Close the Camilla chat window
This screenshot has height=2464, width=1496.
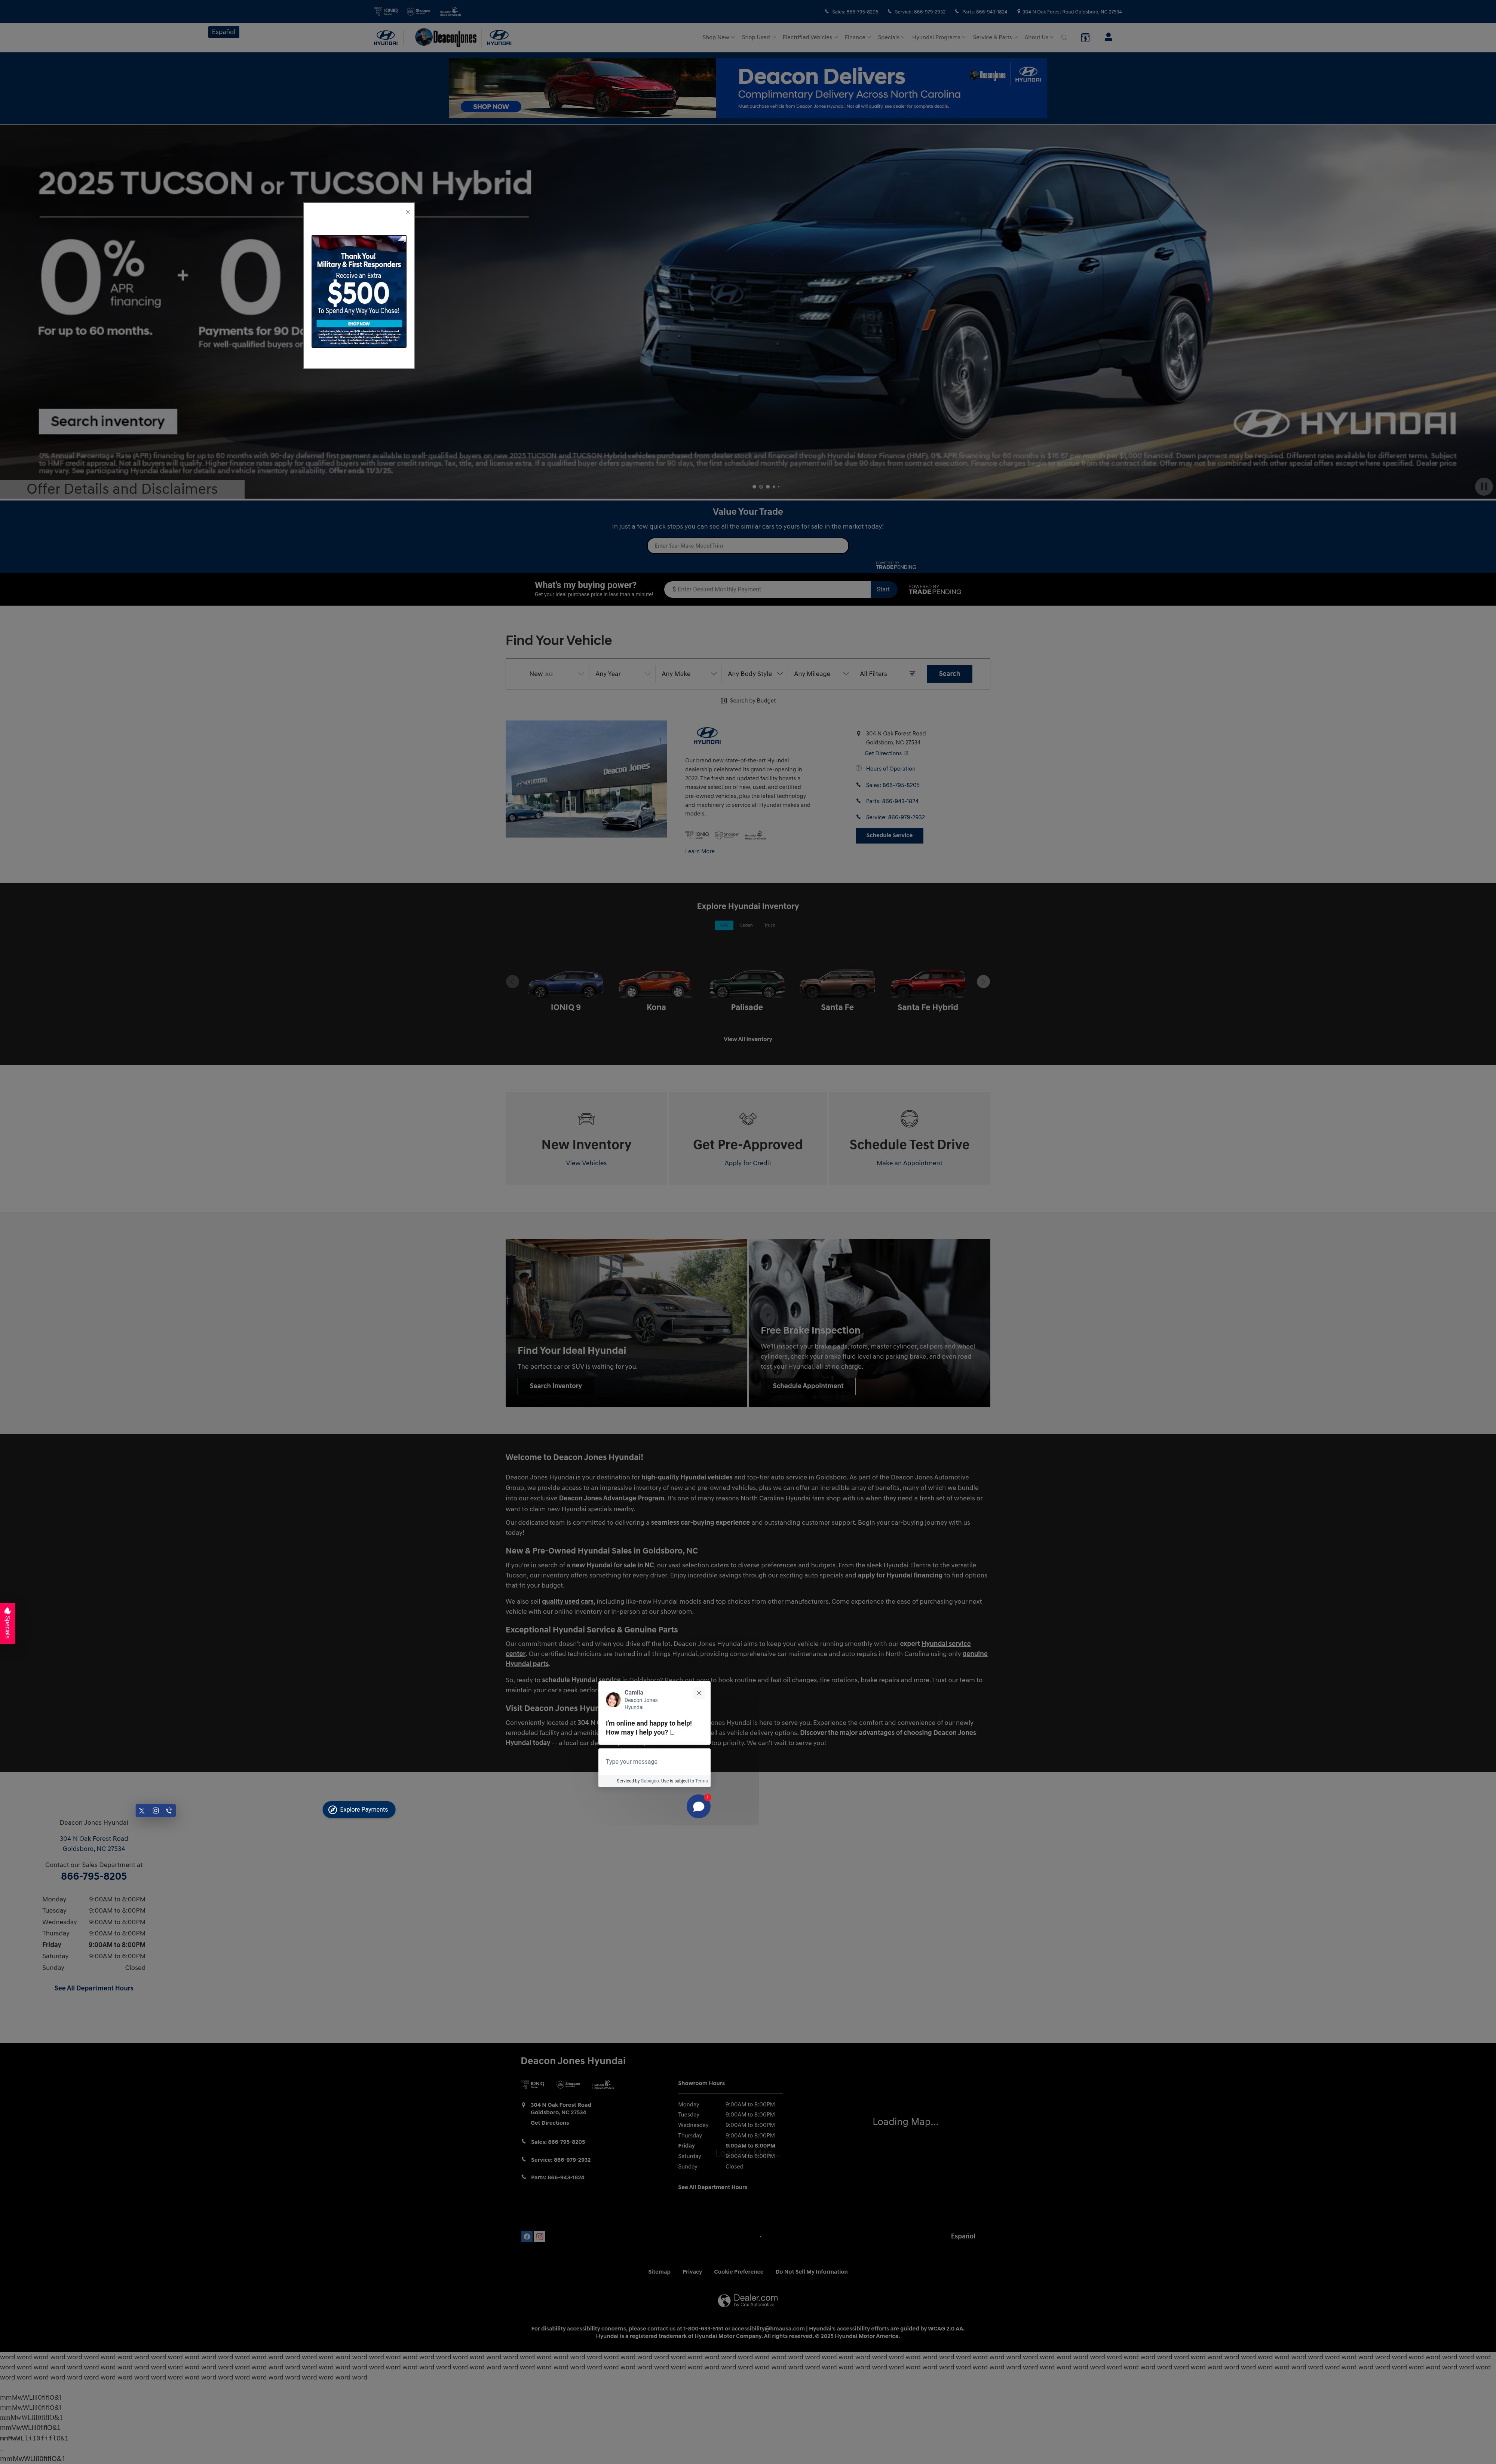699,1693
